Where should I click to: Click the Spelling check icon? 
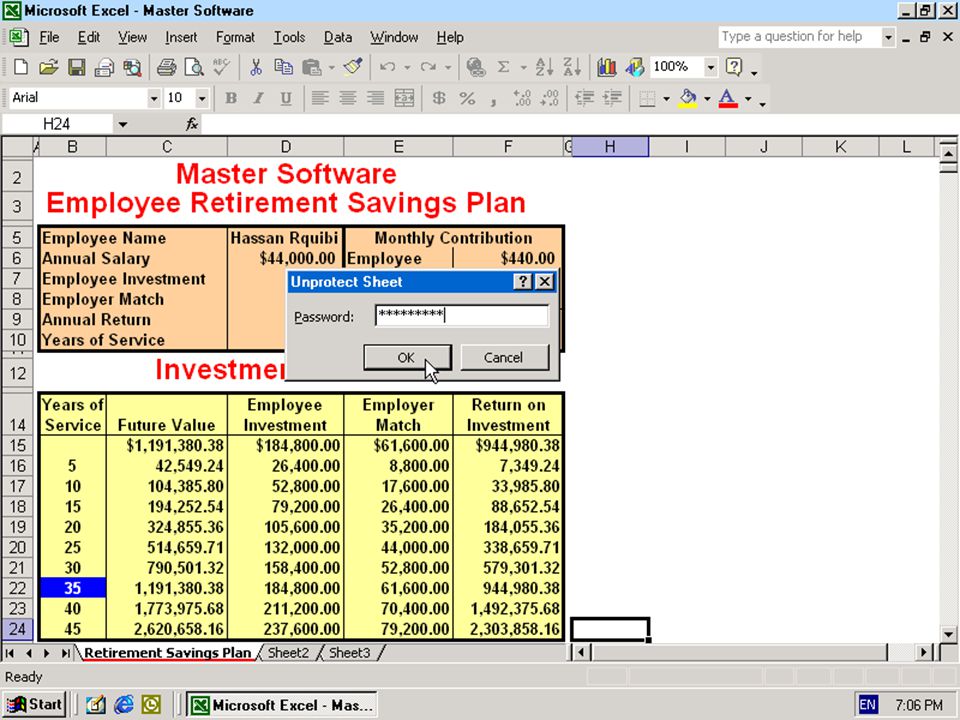point(222,67)
